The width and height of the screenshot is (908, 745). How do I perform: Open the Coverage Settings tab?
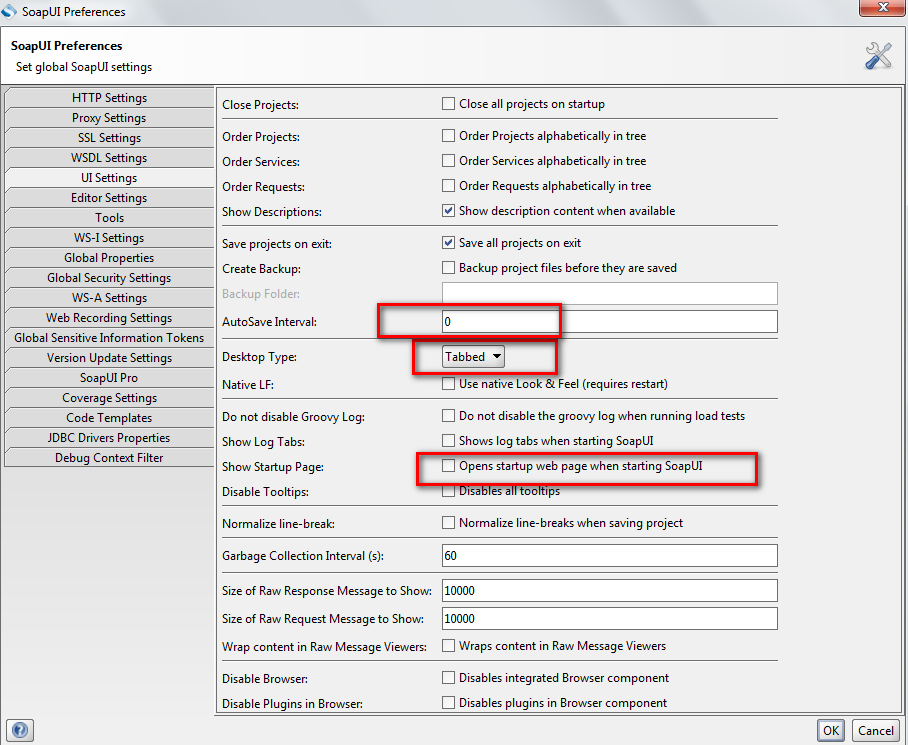point(109,398)
